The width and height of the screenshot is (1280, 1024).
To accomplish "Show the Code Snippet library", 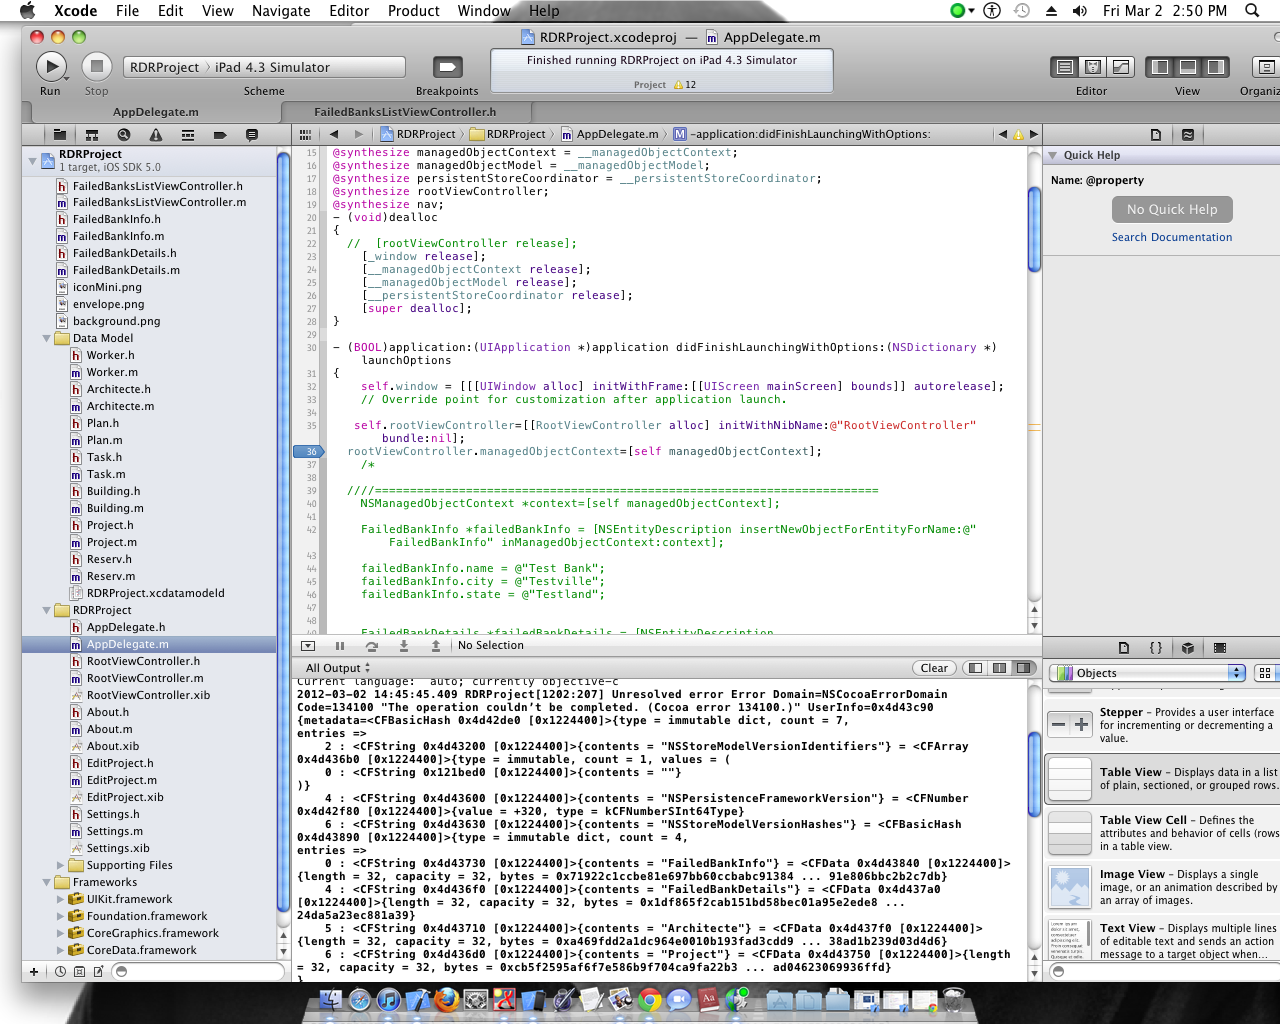I will click(x=1156, y=647).
